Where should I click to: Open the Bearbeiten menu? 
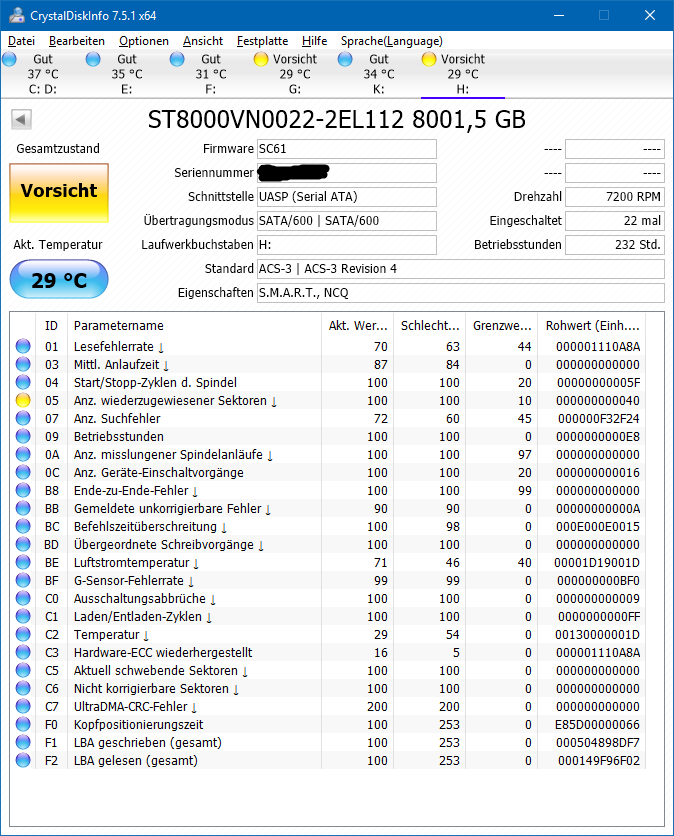point(77,41)
